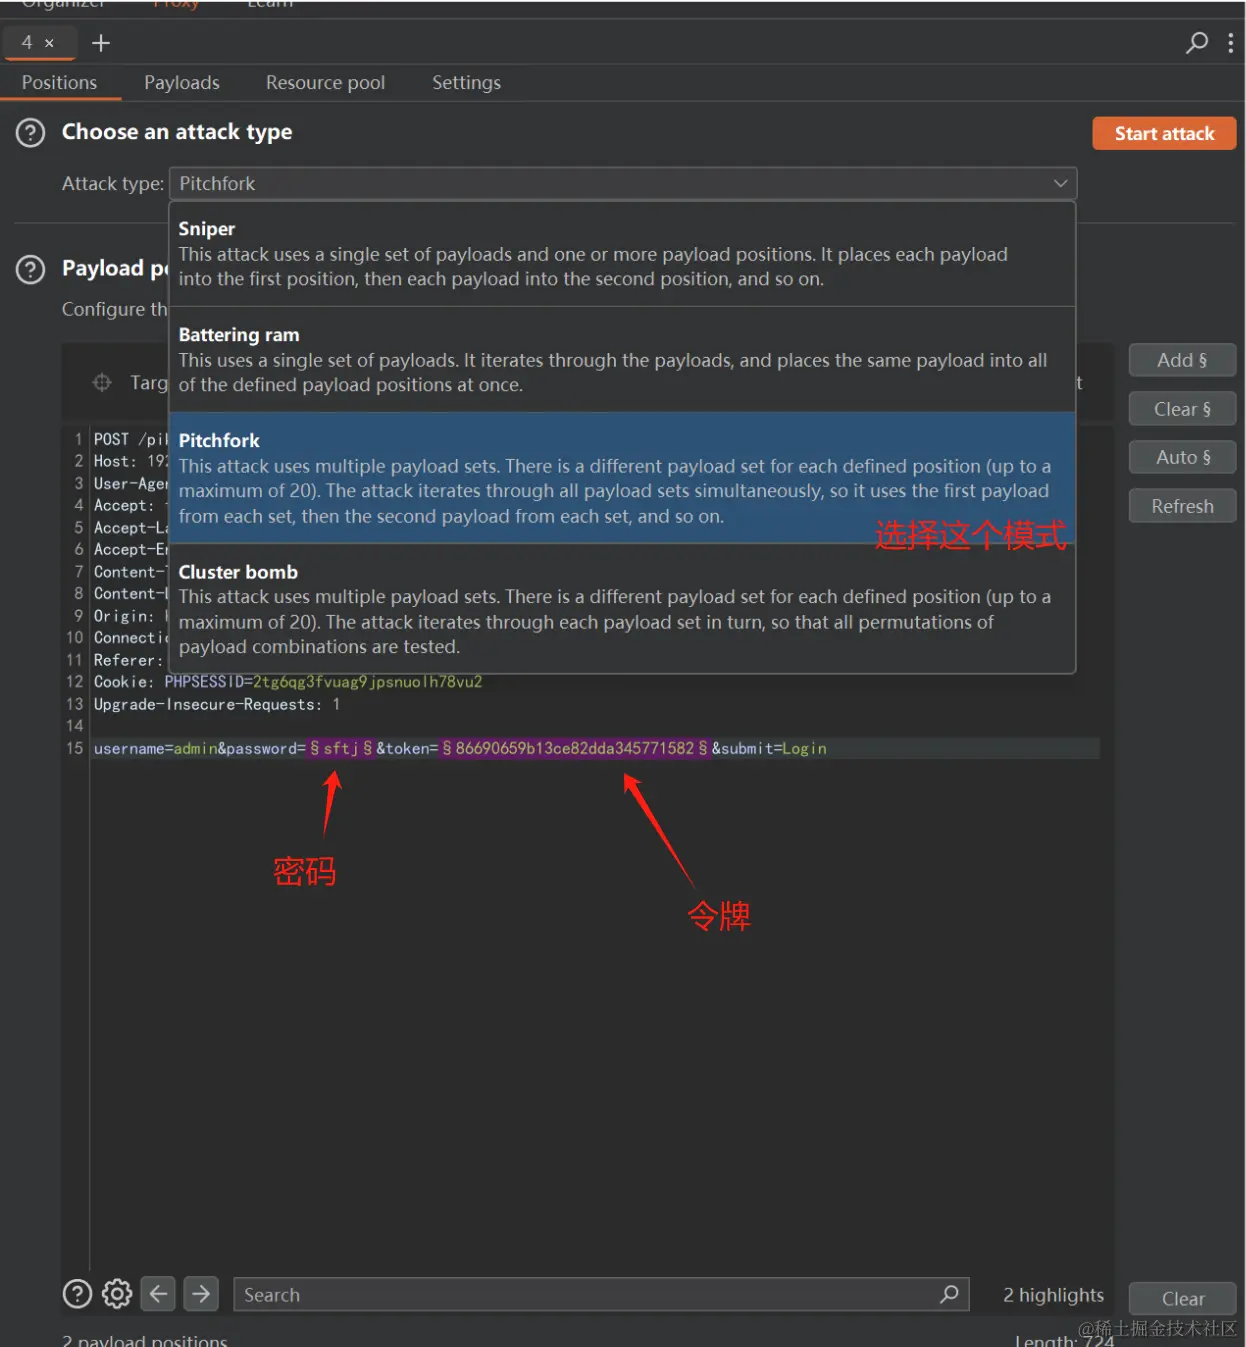This screenshot has height=1347, width=1246.
Task: Open the editor settings gear icon
Action: (117, 1294)
